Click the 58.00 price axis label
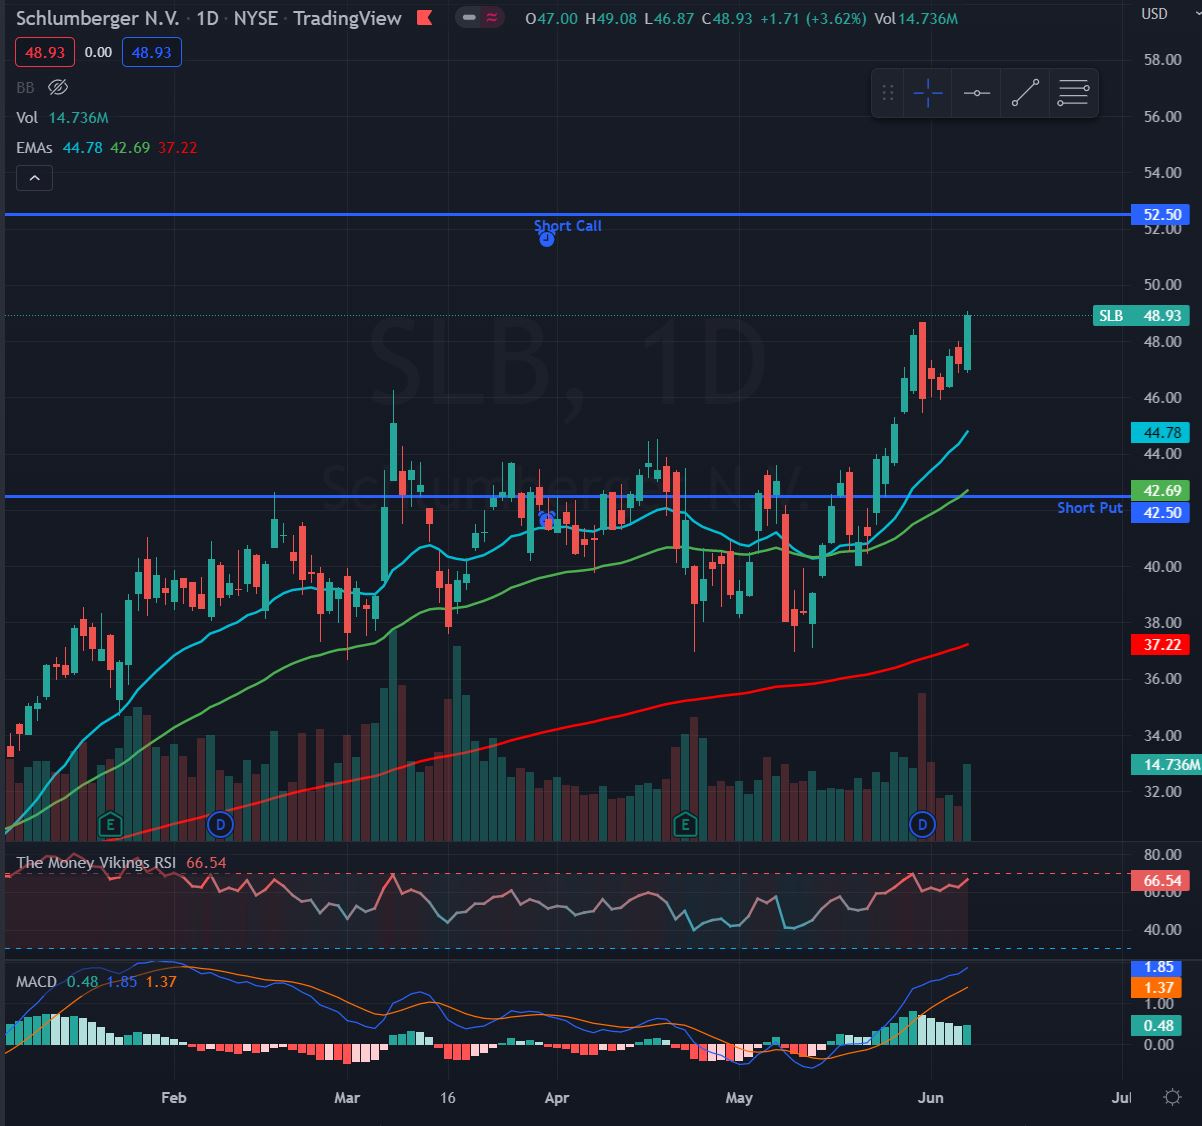Screen dimensions: 1202x1126 (x=1162, y=59)
